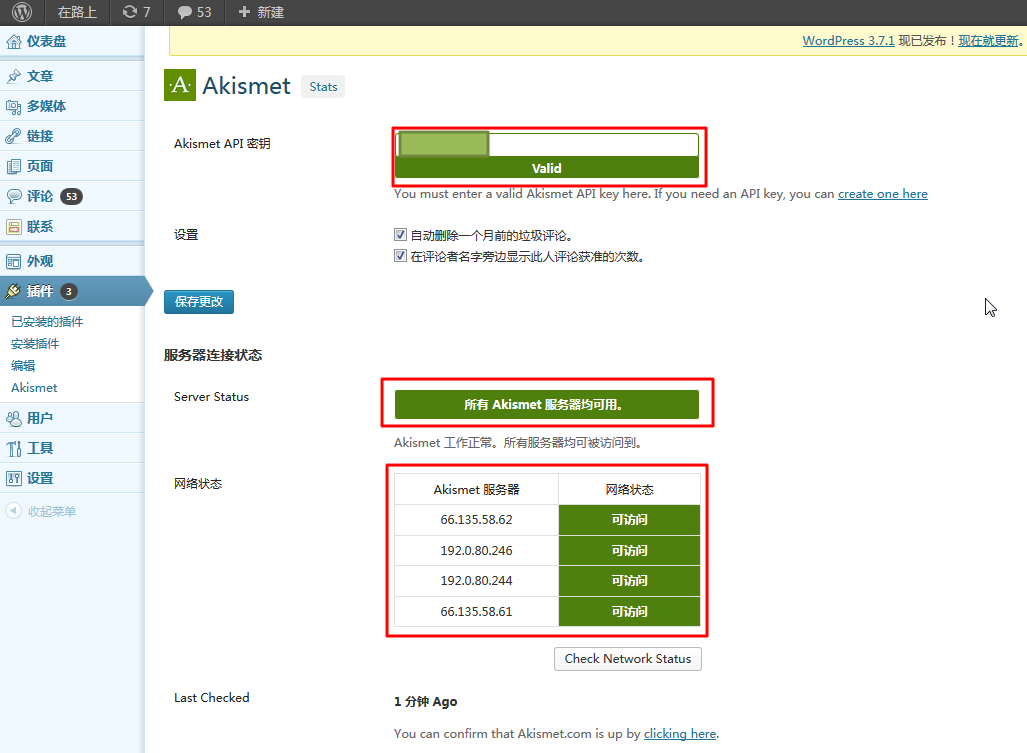Click the Akismet 服务器 column header
Viewport: 1027px width, 753px height.
[x=476, y=490]
